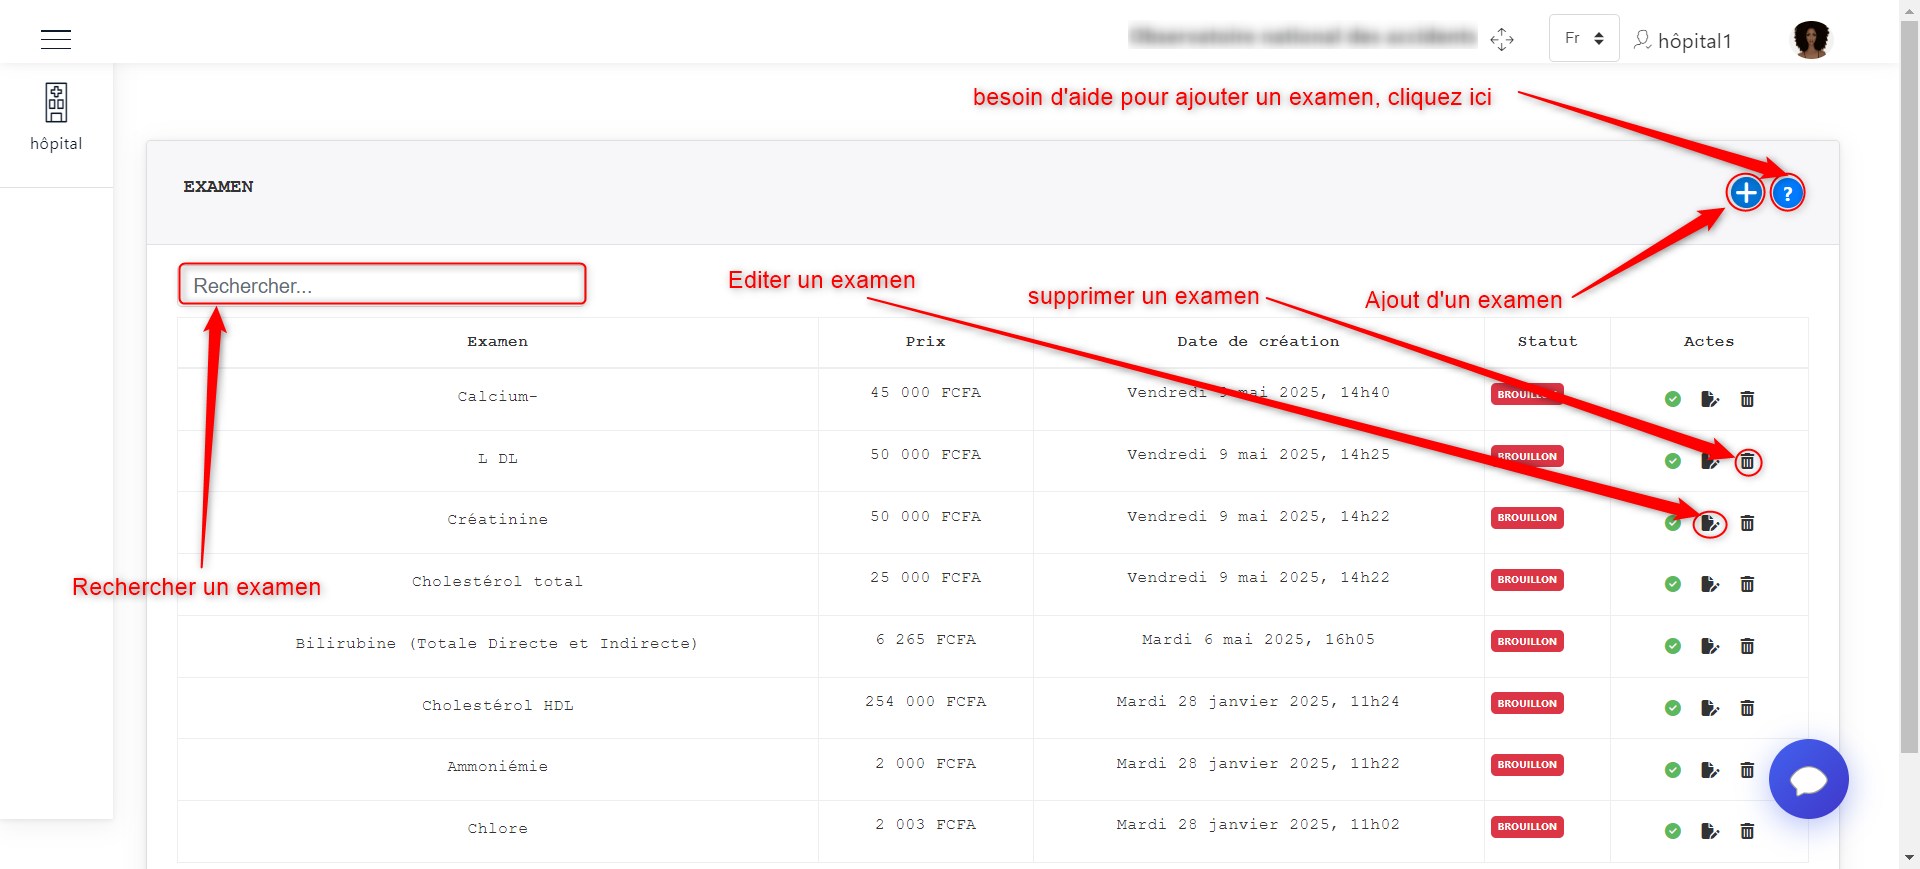Validate the Bilirubine exam green check

tap(1673, 646)
